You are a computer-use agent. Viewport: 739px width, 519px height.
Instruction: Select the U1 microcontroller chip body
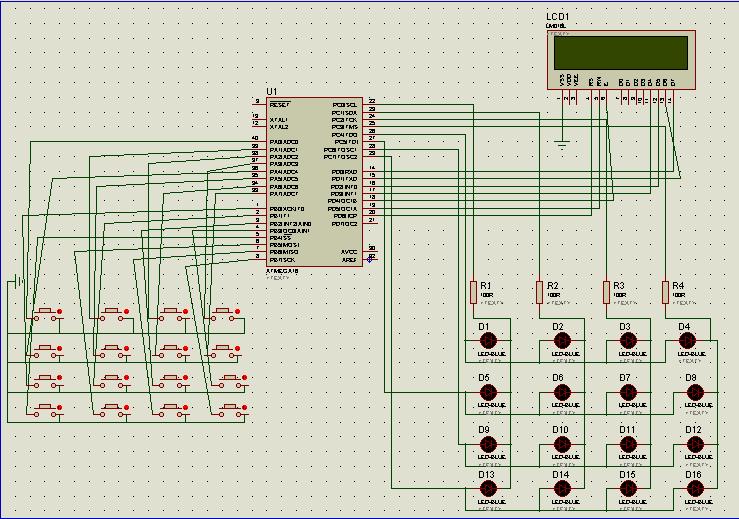point(314,182)
